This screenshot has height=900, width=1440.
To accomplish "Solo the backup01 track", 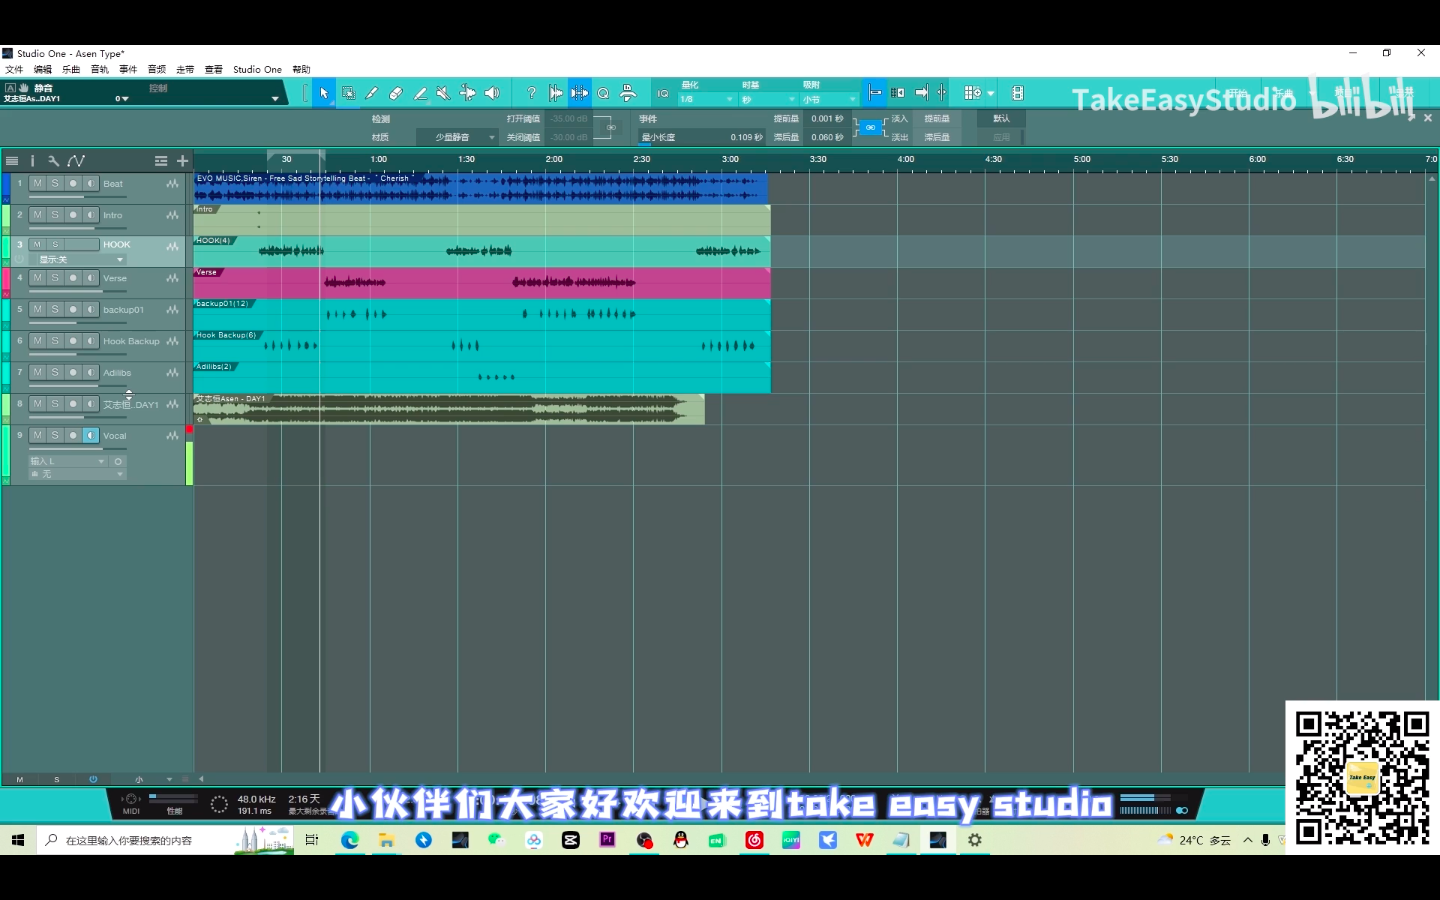I will click(55, 310).
